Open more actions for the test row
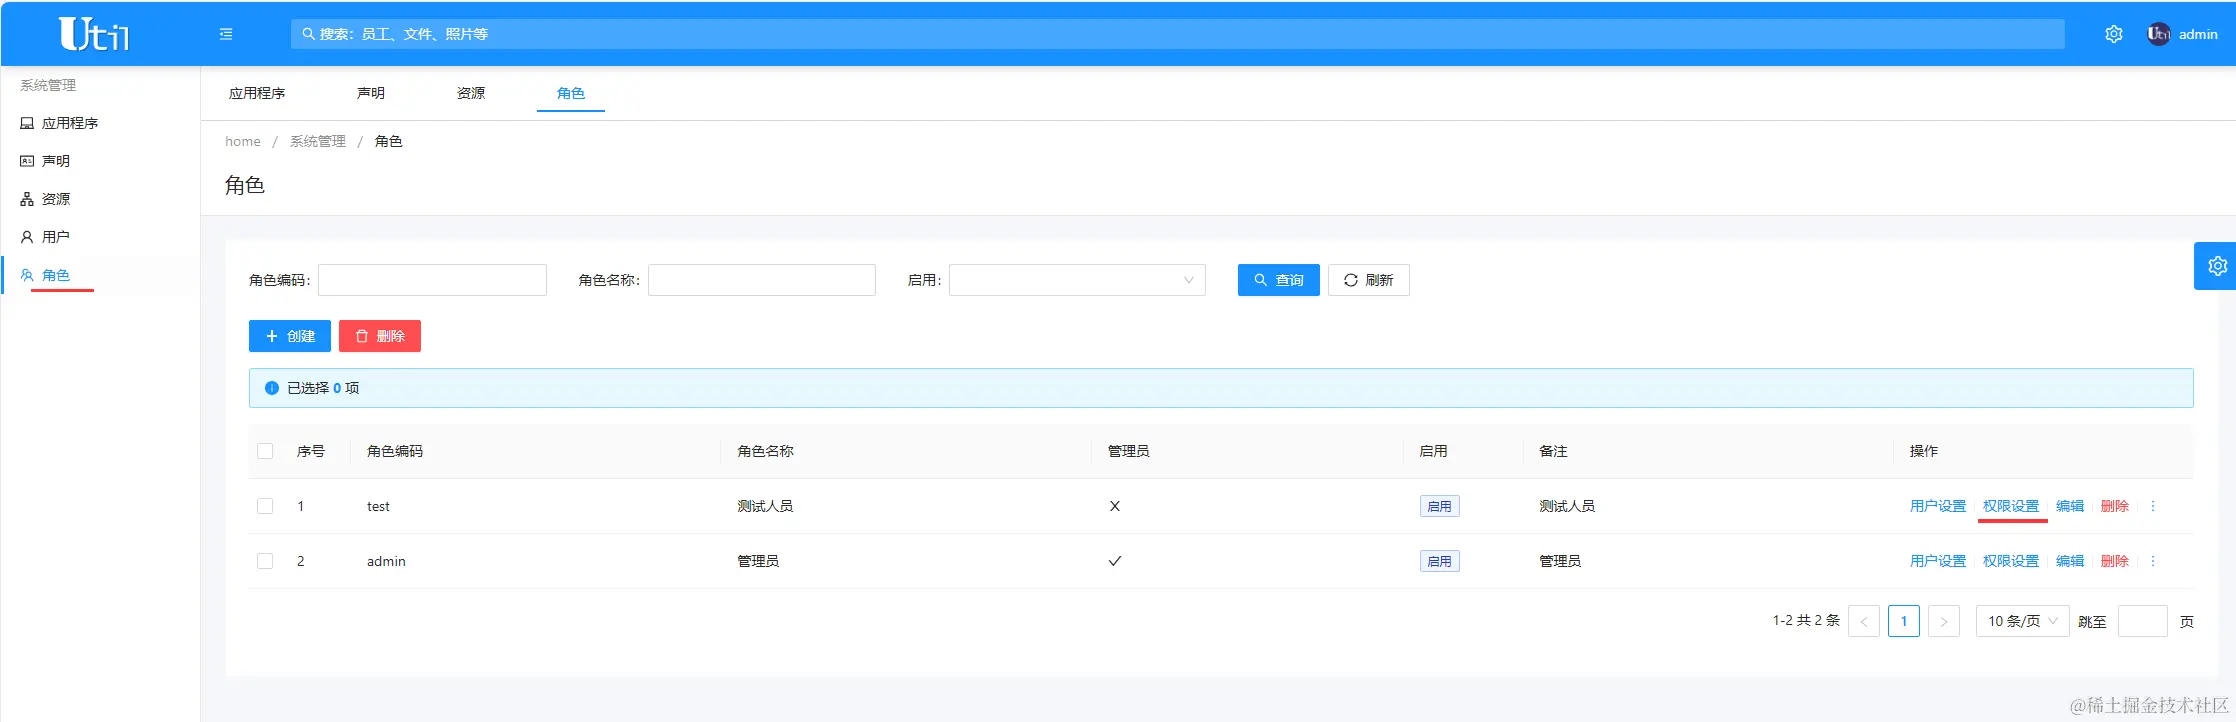 2153,506
